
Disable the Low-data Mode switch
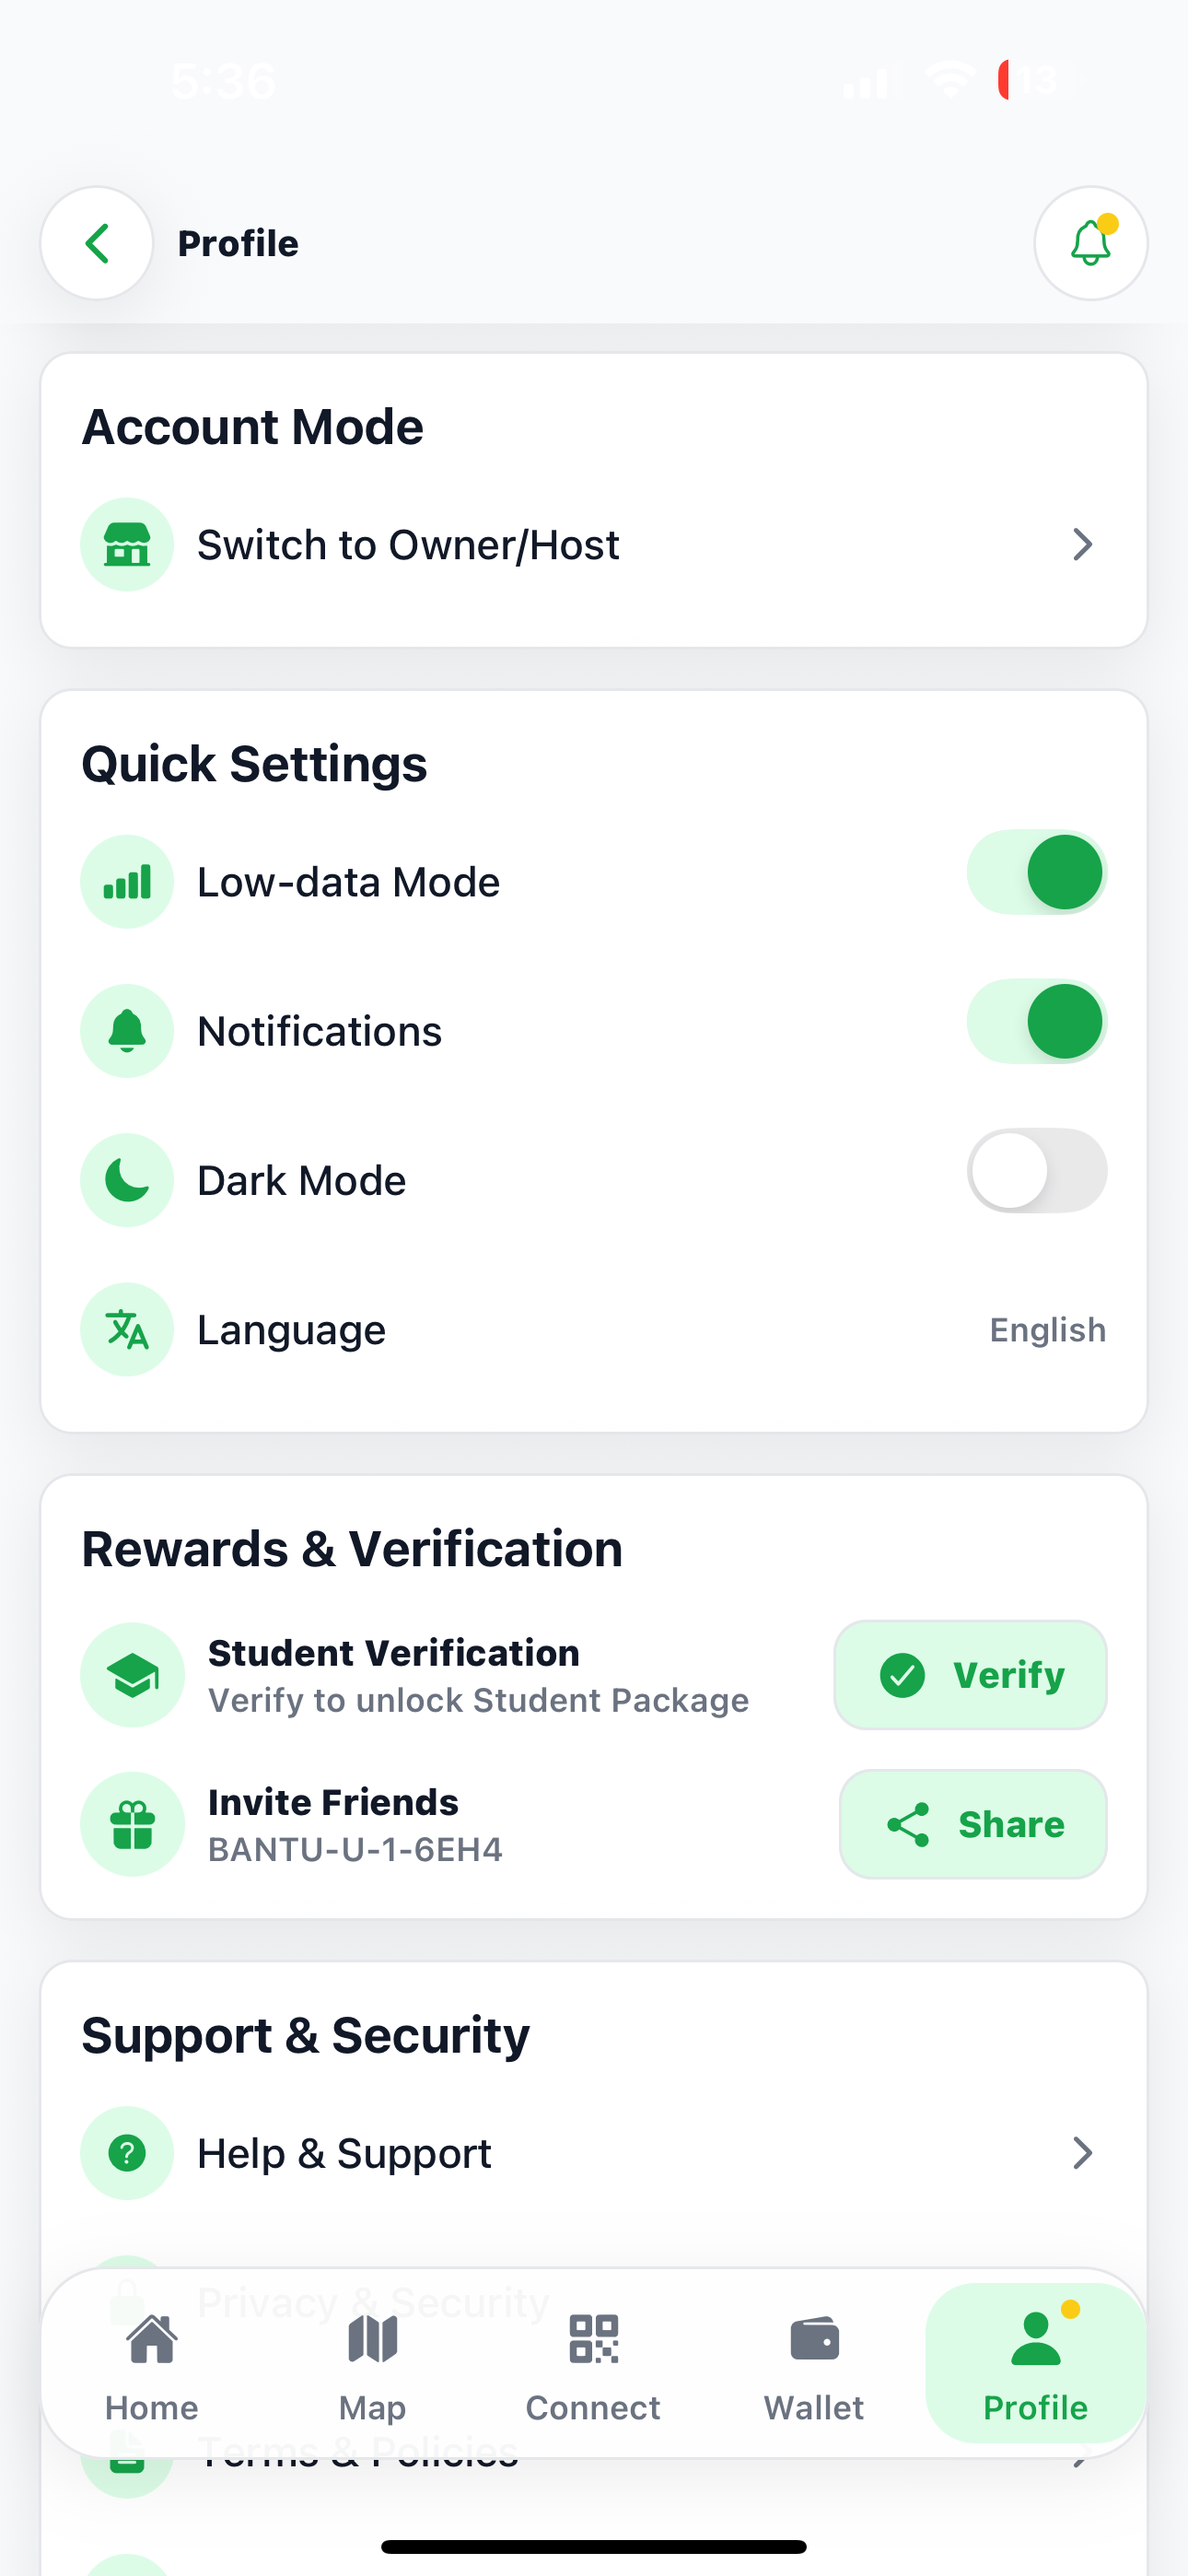coord(1037,873)
